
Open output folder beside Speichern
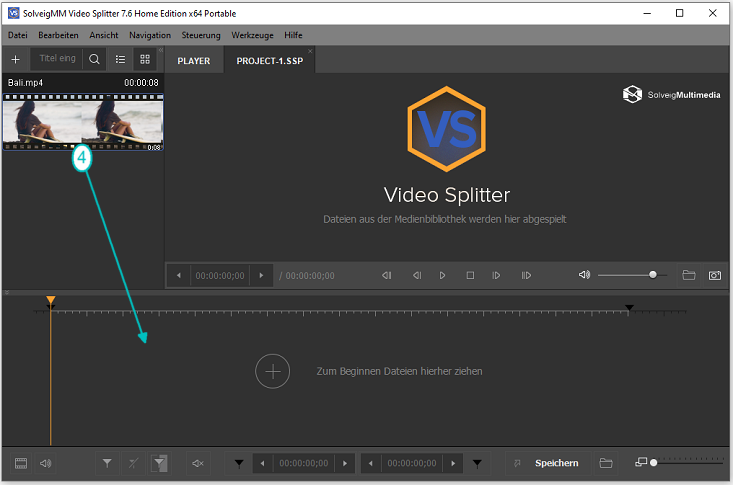606,463
